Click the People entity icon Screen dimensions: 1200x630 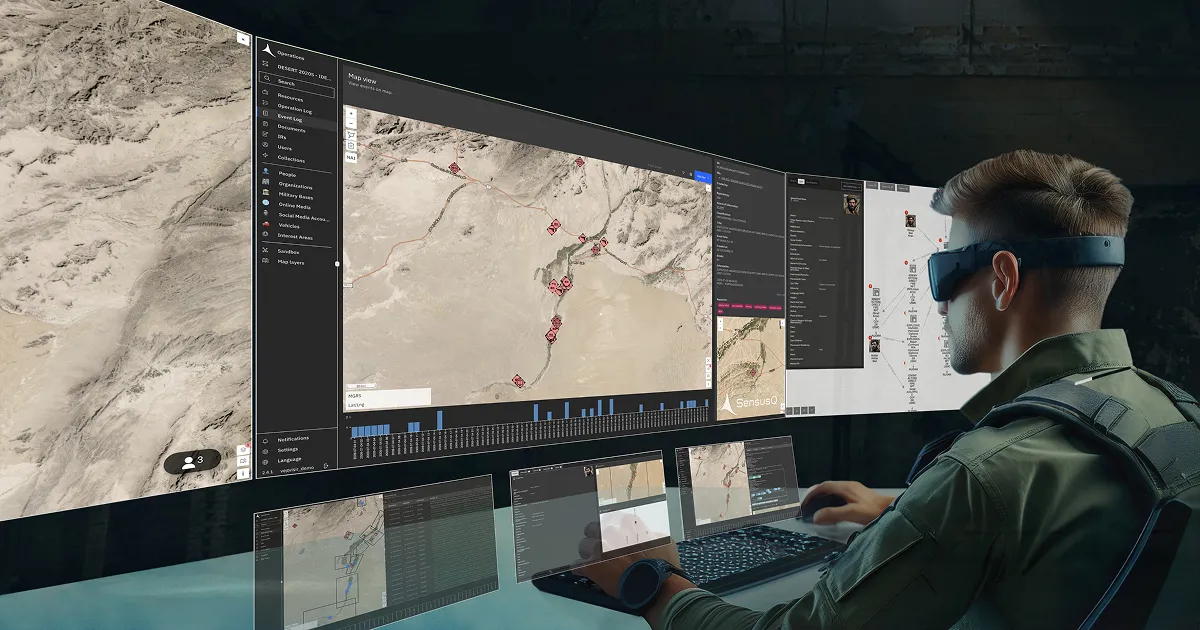pos(265,171)
